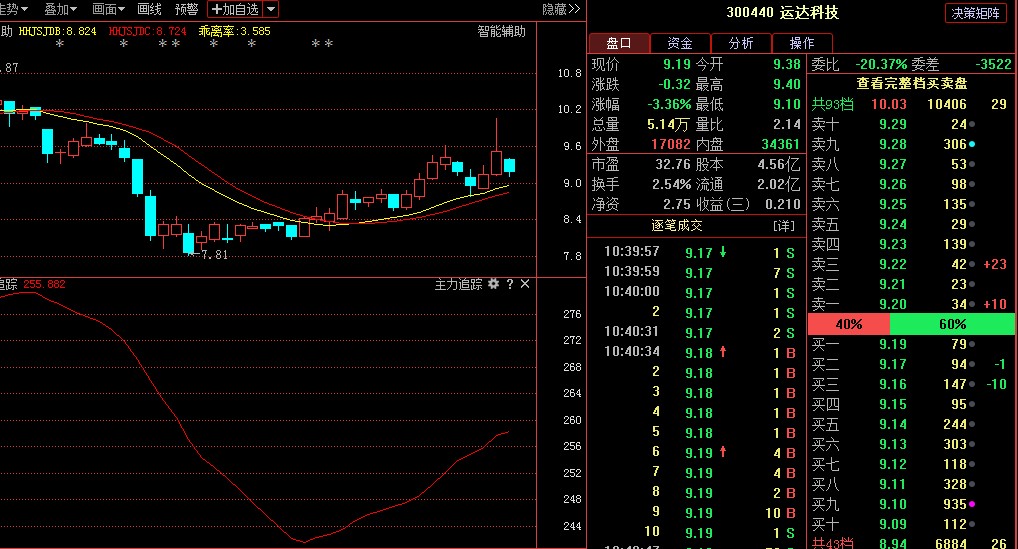Open the 画面 layout dropdown menu
The height and width of the screenshot is (549, 1018).
(x=108, y=9)
